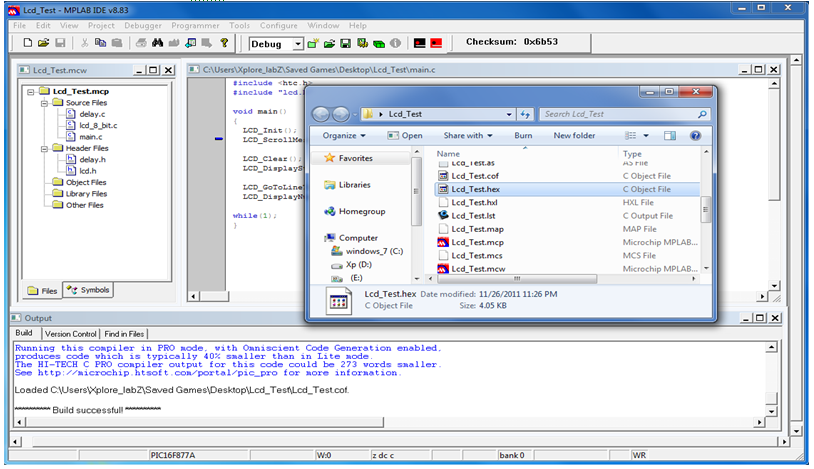Open the Project menu

point(101,25)
